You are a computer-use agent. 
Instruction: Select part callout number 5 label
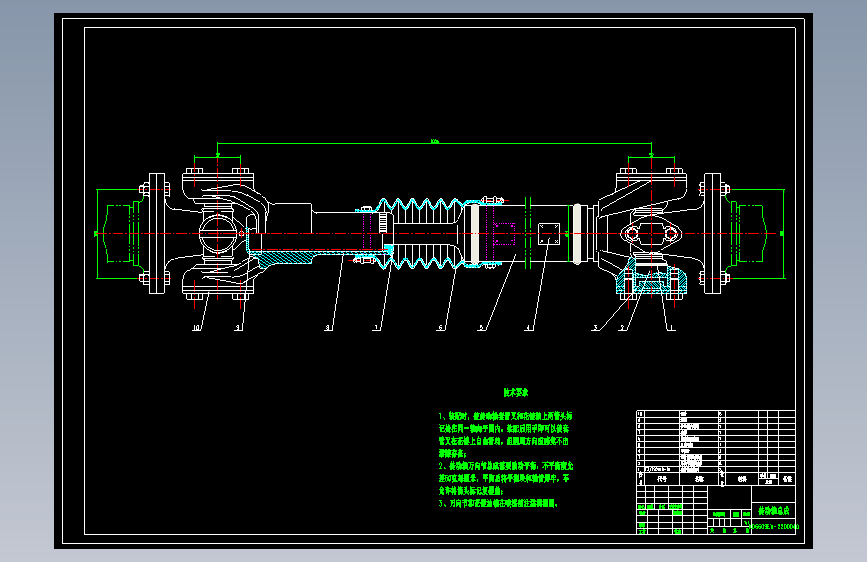tap(481, 328)
